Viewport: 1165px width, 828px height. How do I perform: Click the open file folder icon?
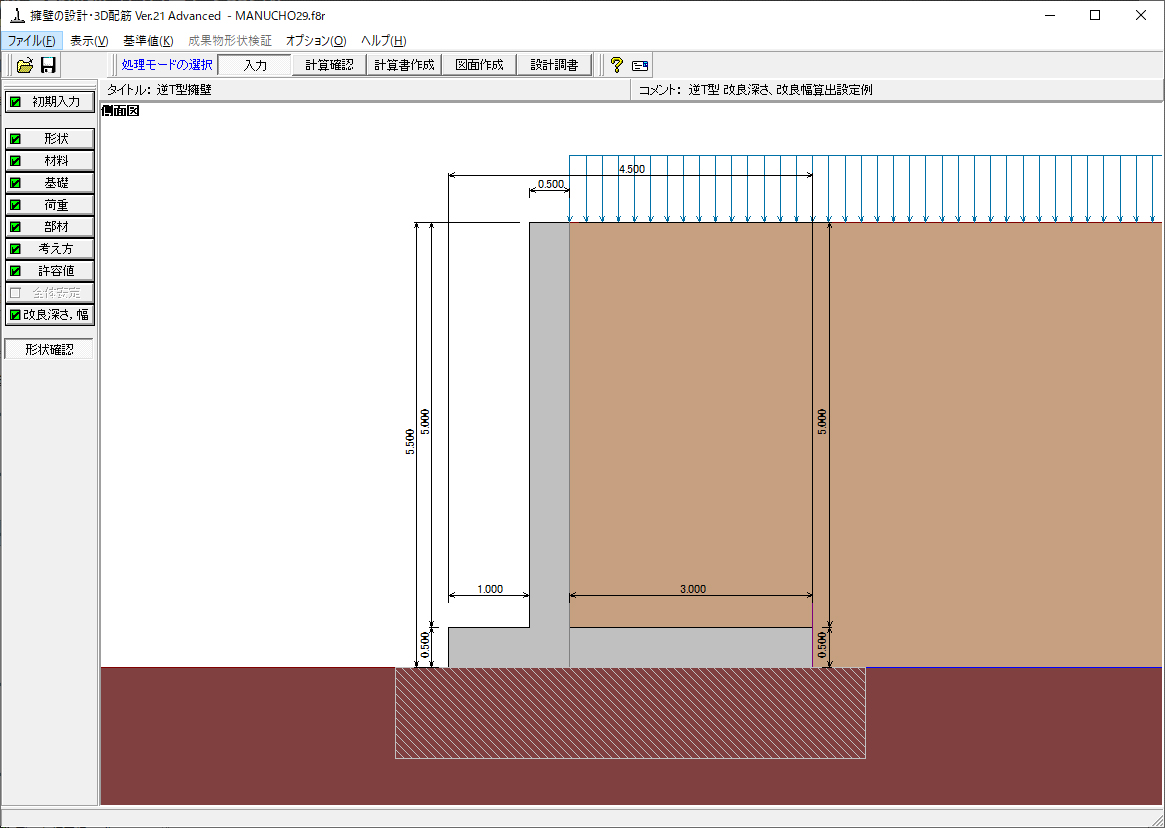[25, 65]
